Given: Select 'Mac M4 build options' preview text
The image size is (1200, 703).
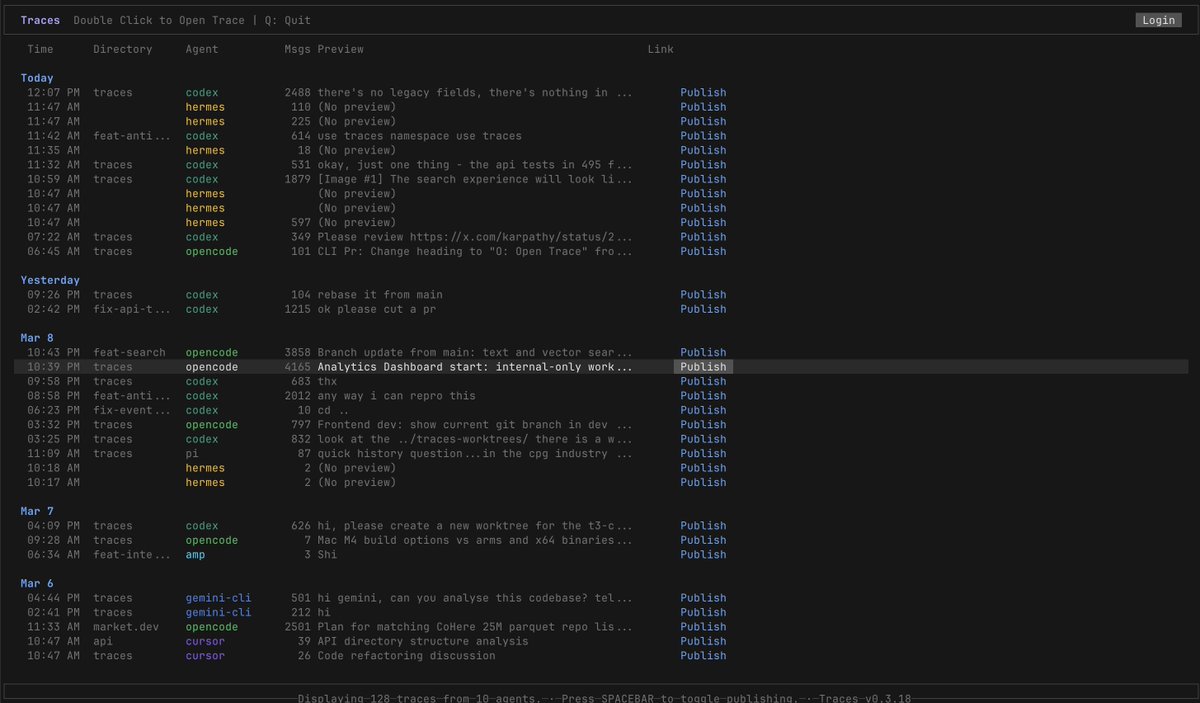Looking at the screenshot, I should [x=475, y=540].
